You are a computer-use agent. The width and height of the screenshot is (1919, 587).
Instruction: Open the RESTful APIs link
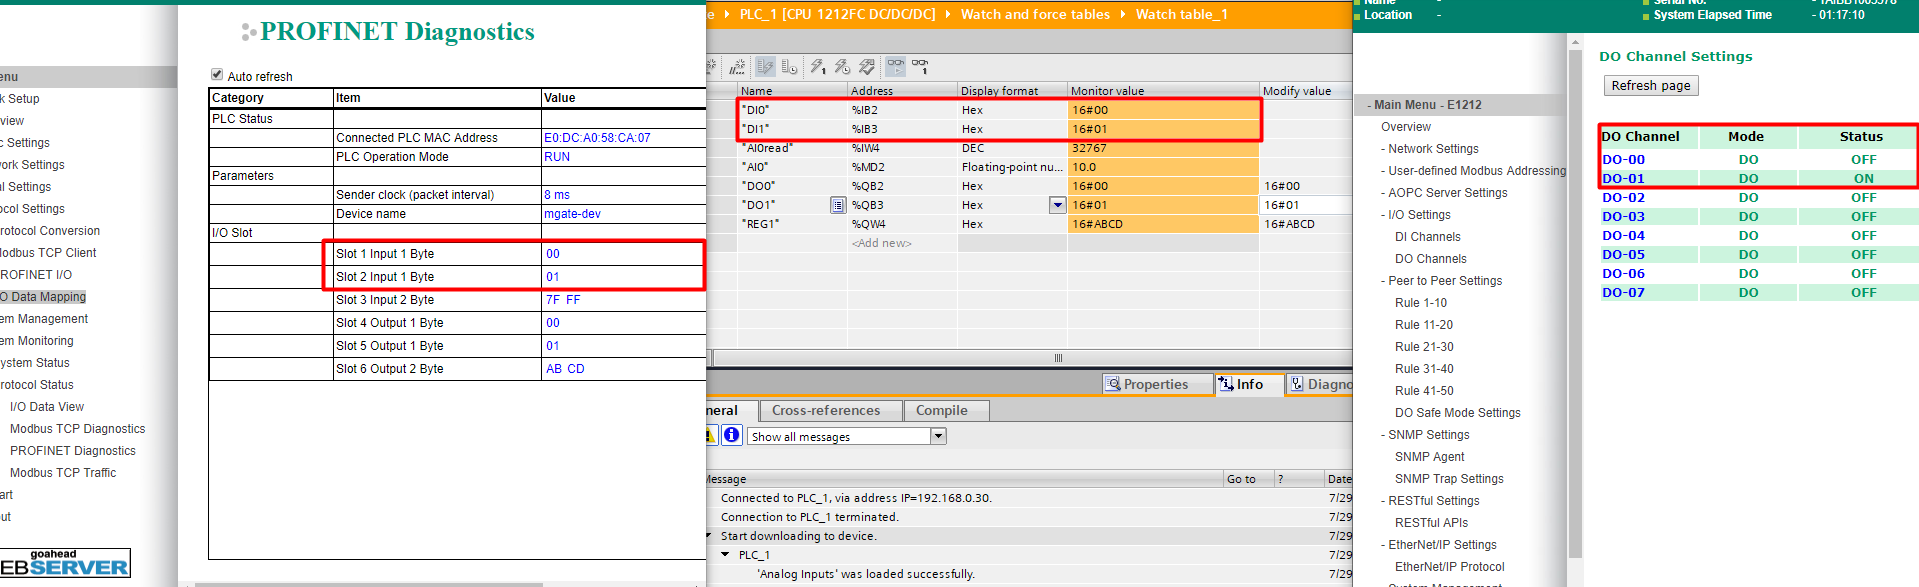(1431, 523)
